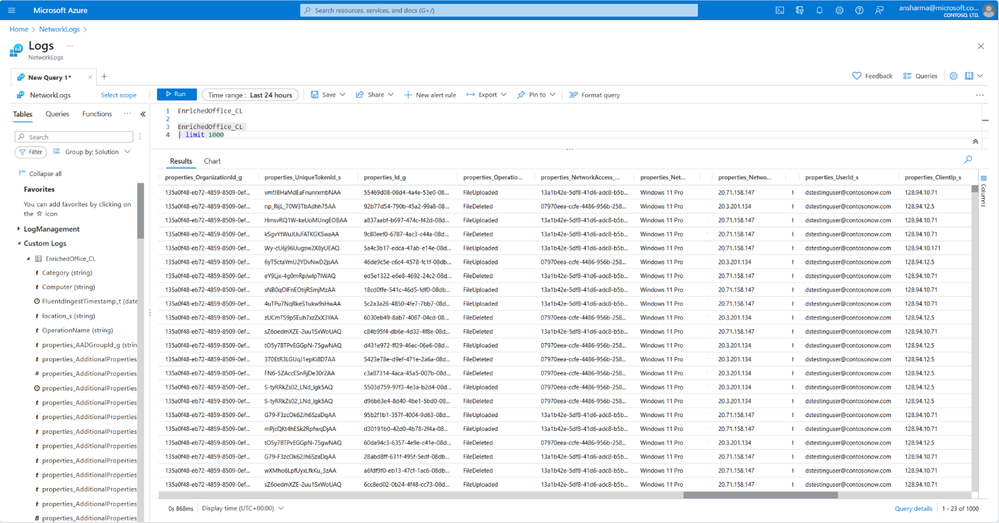This screenshot has height=523, width=999.
Task: Expand the LogManagement group
Action: tap(18, 229)
